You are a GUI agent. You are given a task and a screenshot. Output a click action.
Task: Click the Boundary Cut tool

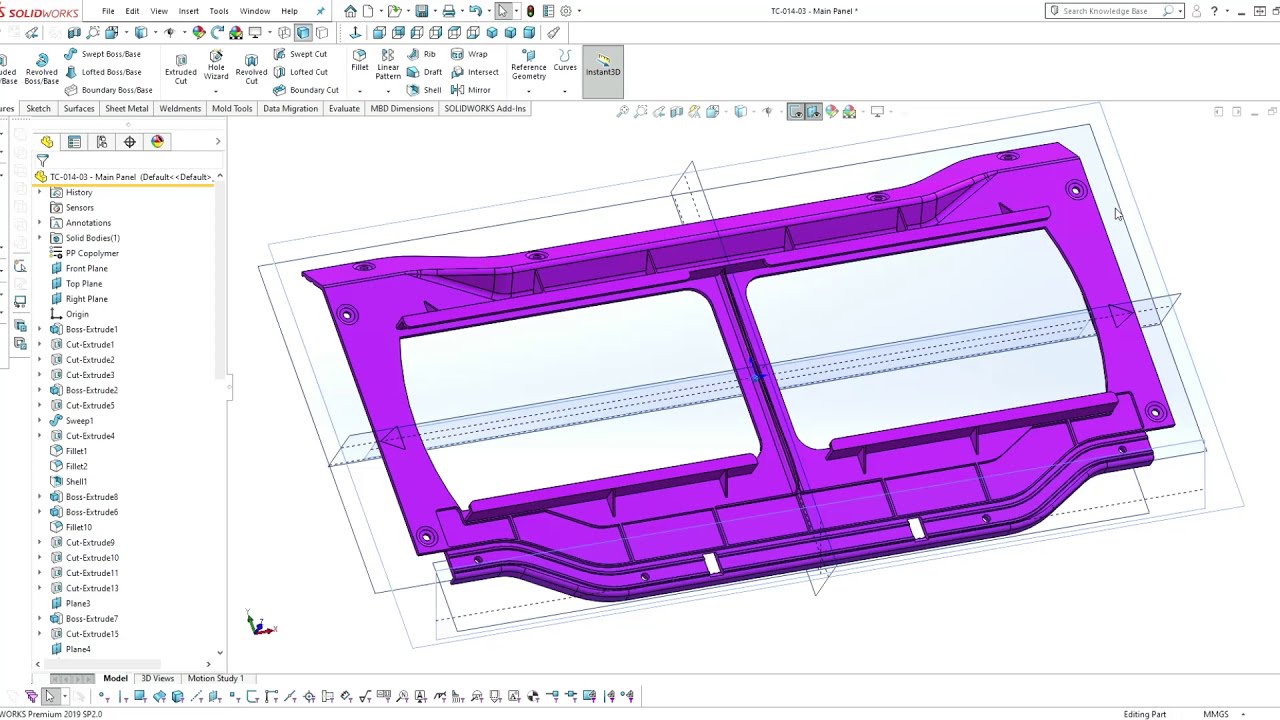pyautogui.click(x=306, y=90)
